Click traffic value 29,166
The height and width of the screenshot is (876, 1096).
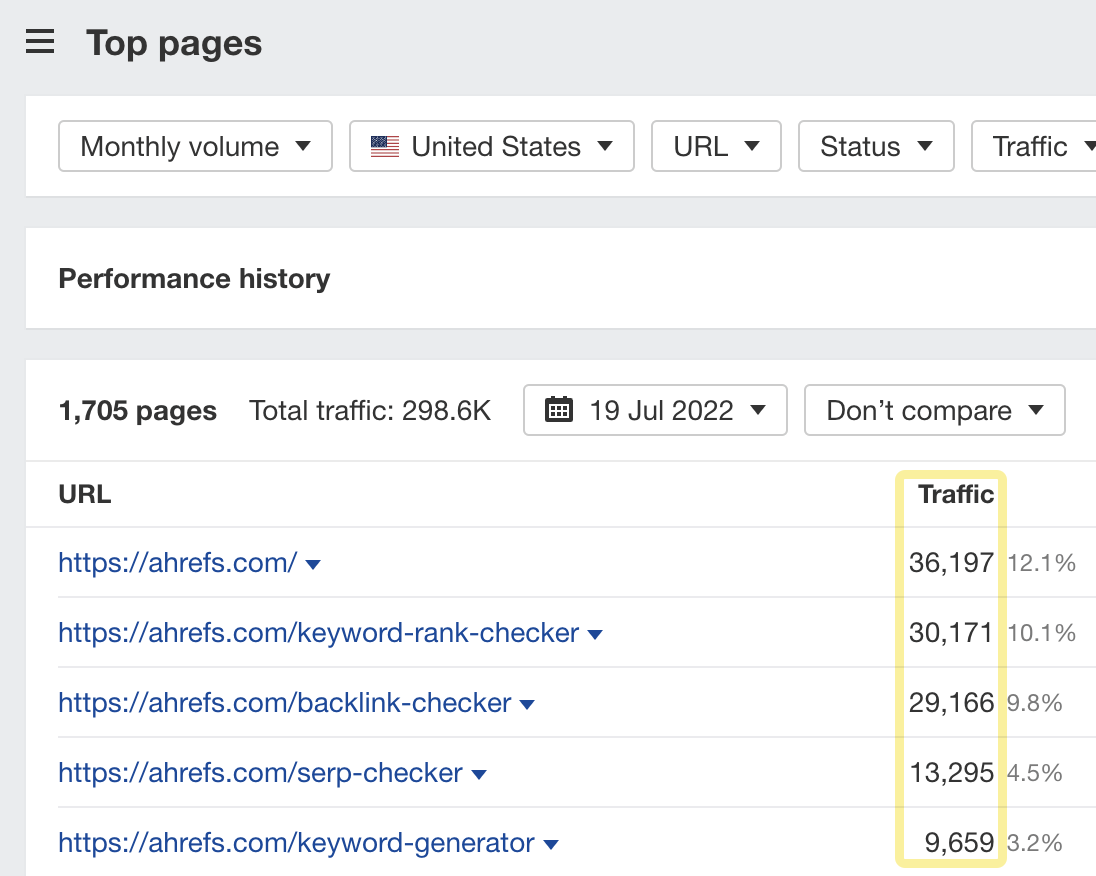pyautogui.click(x=951, y=703)
